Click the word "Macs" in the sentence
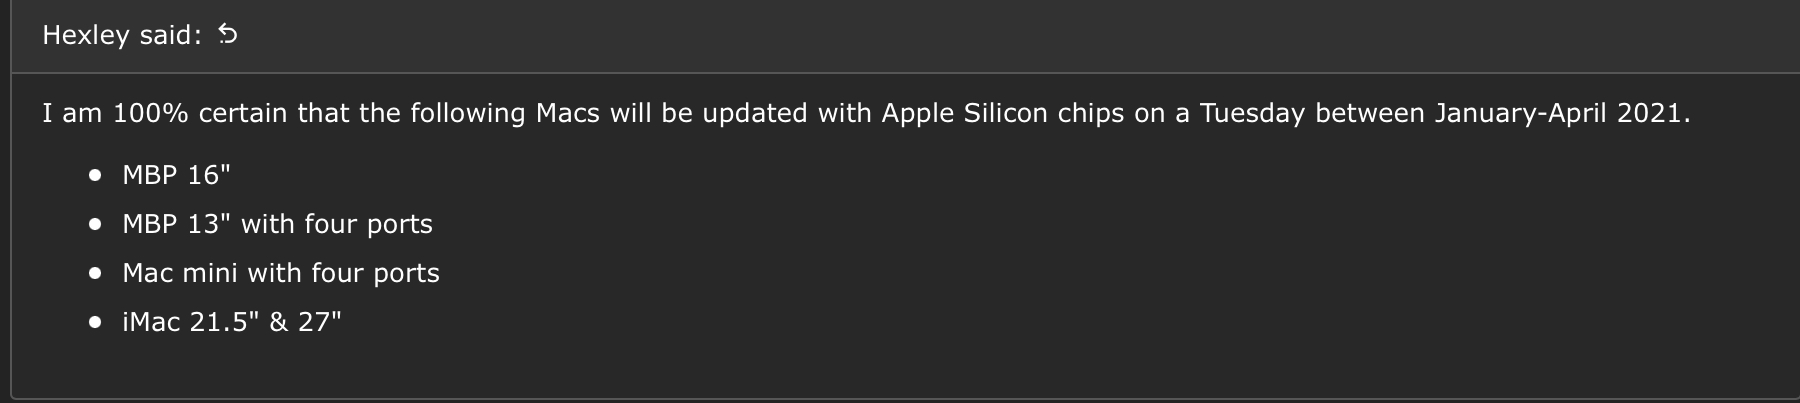This screenshot has width=1800, height=403. point(567,113)
